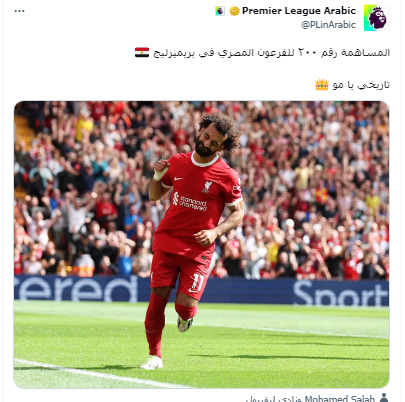This screenshot has height=402, width=405.
Task: Click the number 11 on player's shorts
Action: [197, 282]
